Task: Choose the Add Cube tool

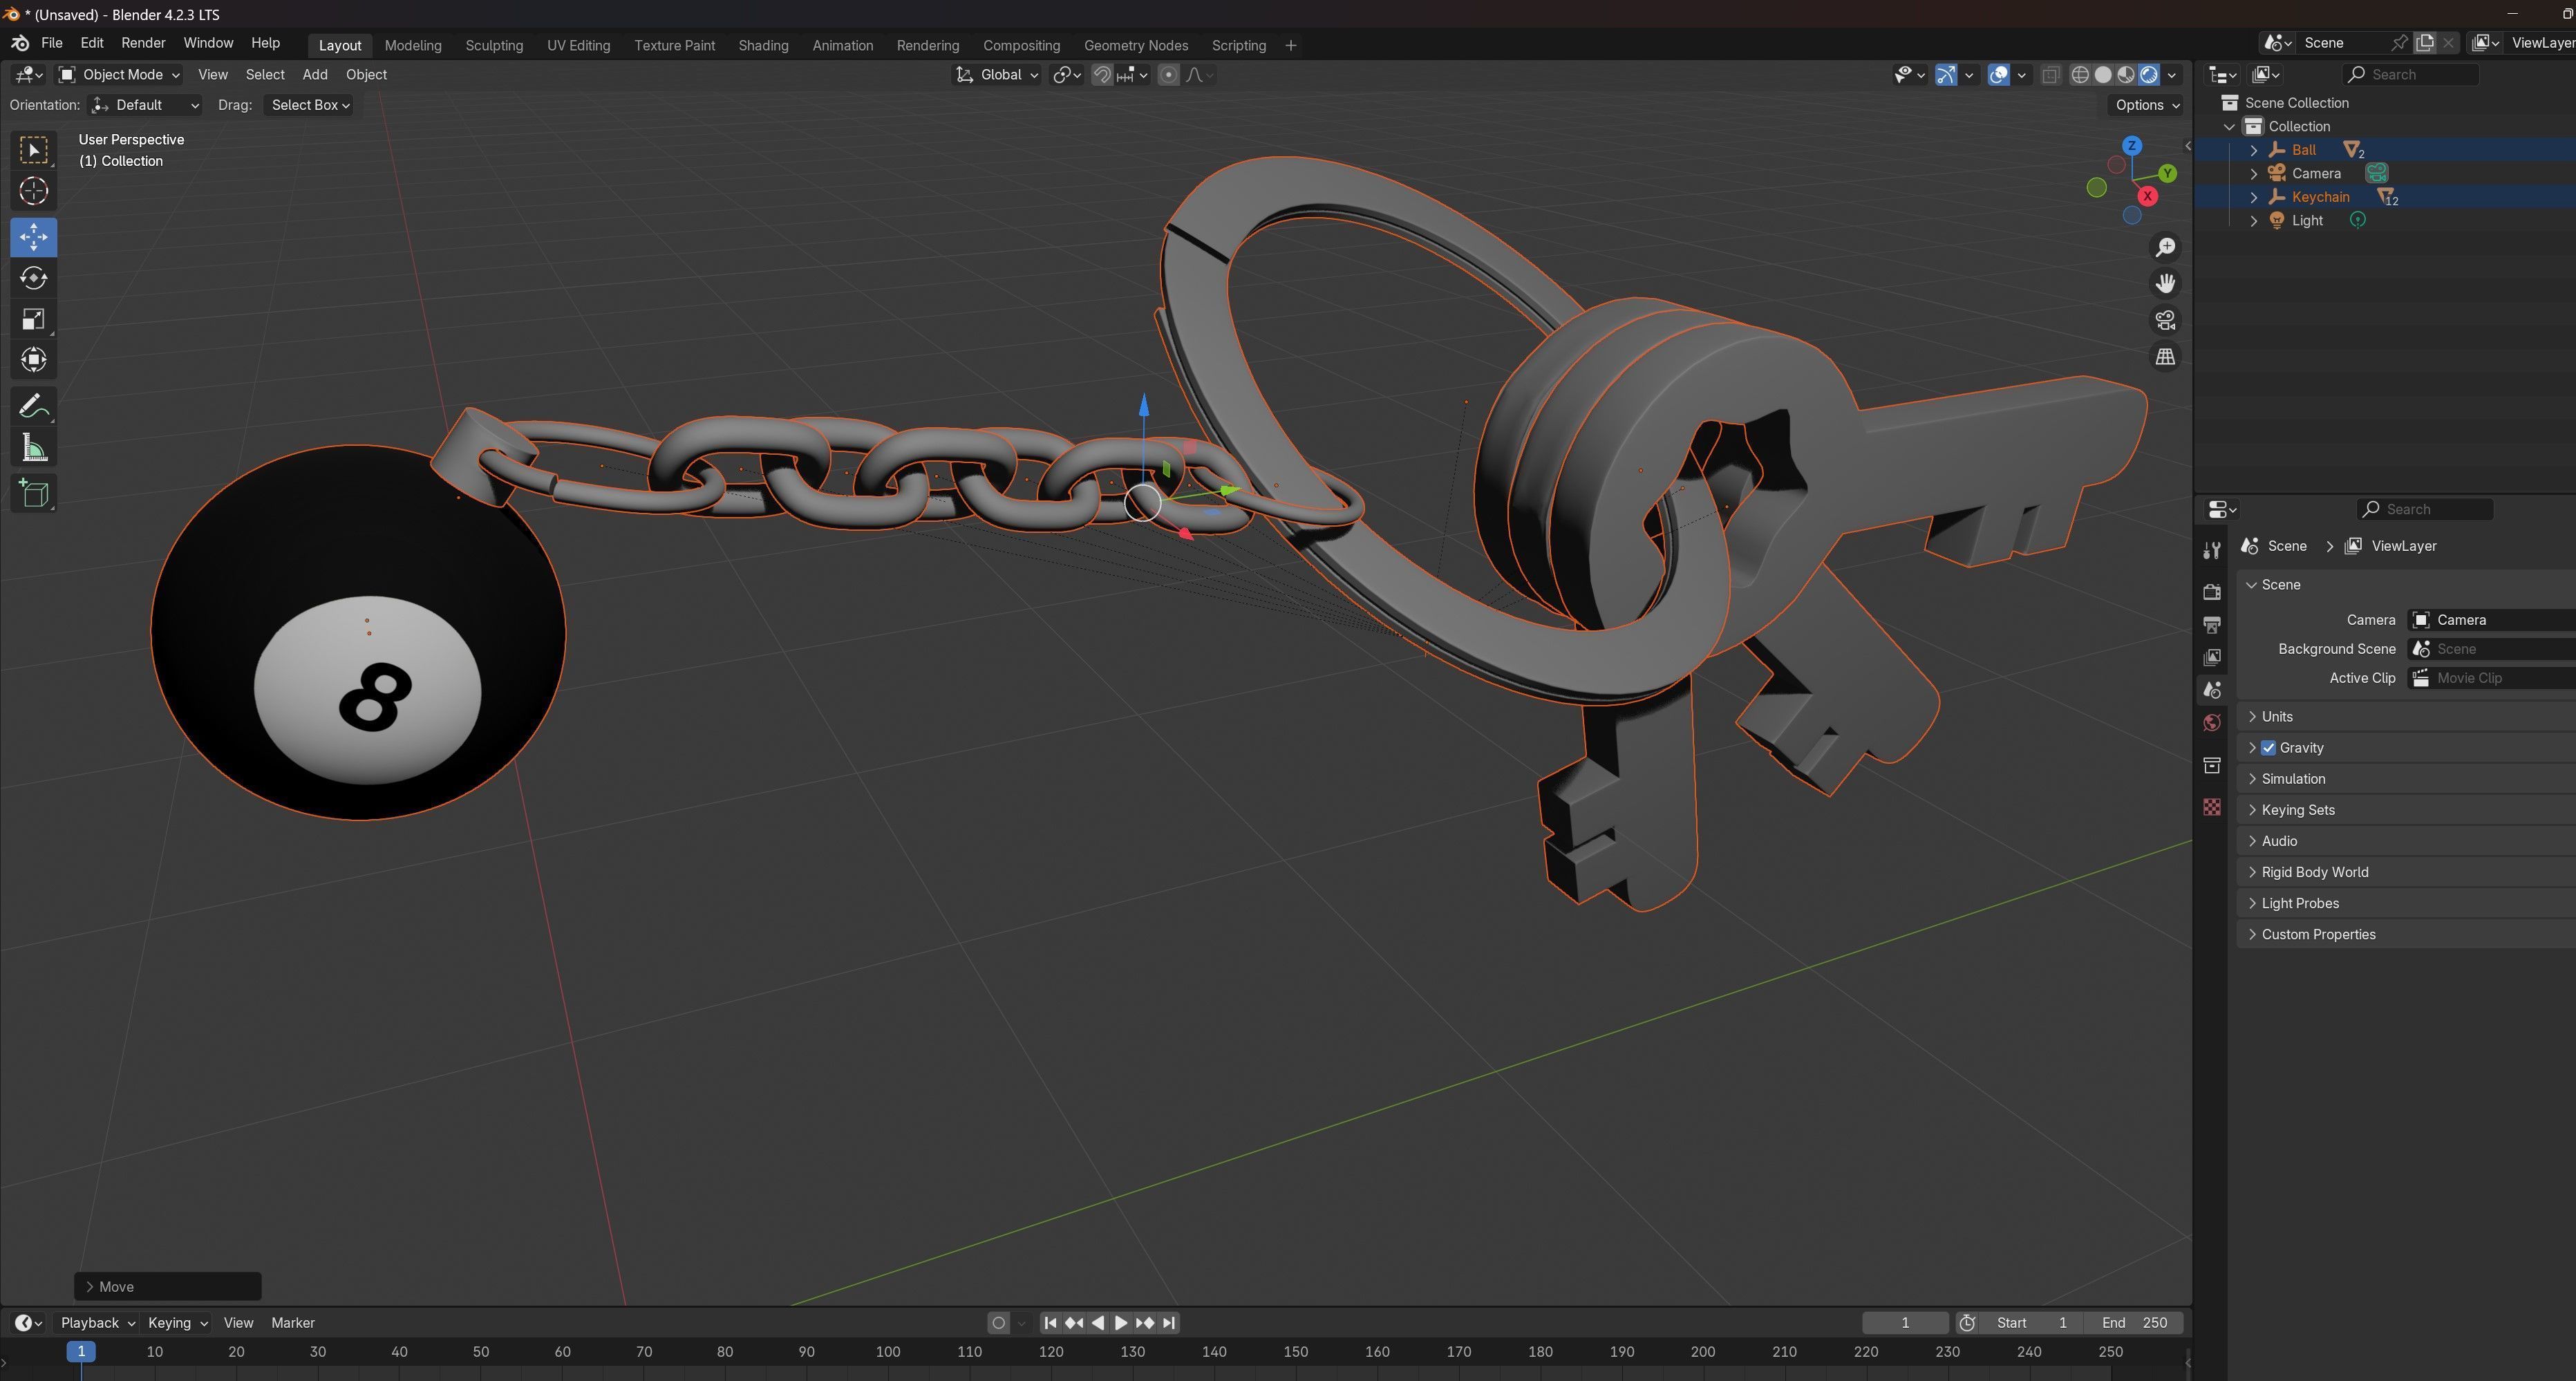Action: pyautogui.click(x=33, y=494)
